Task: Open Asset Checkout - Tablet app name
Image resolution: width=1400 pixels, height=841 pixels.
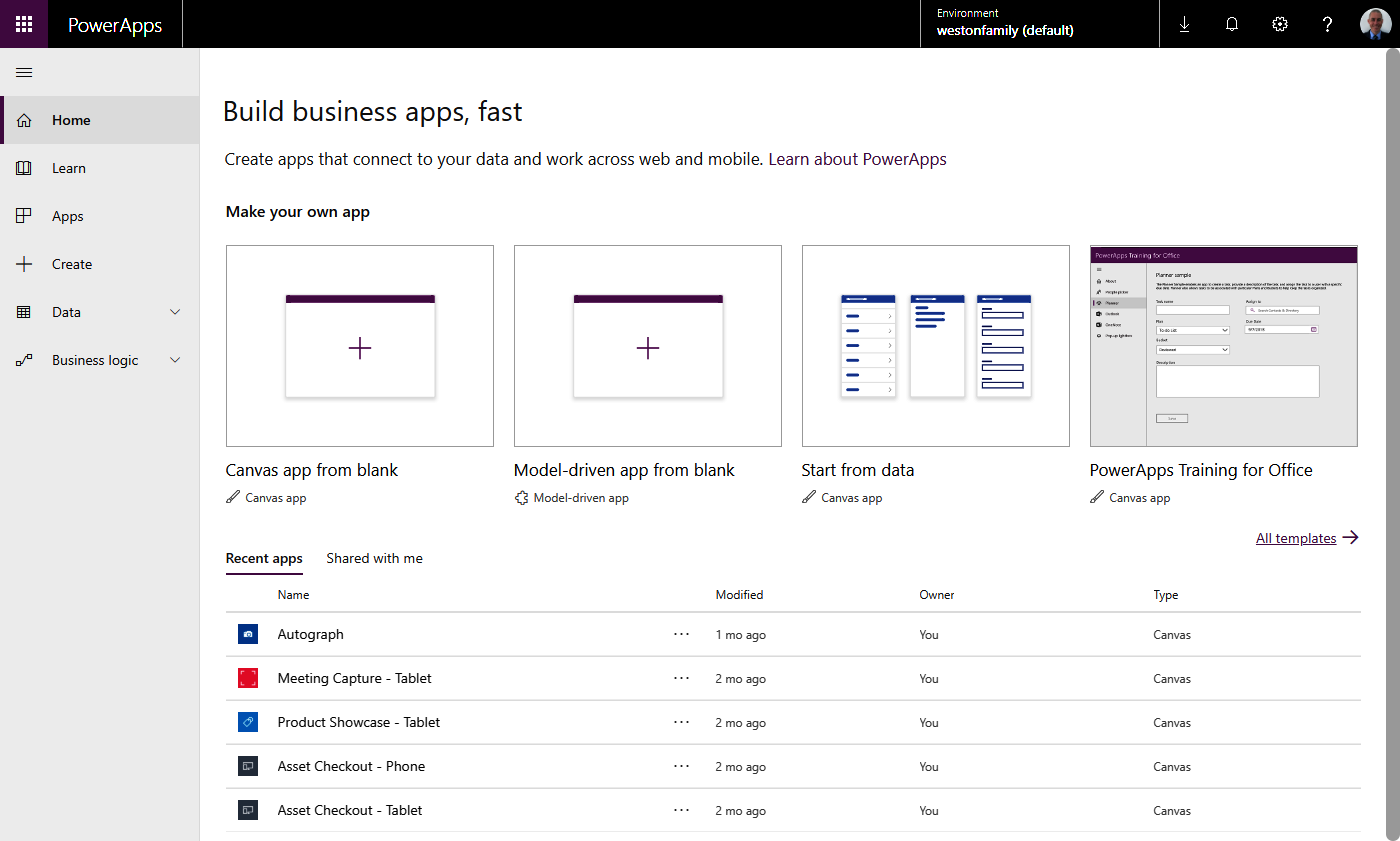Action: click(350, 810)
